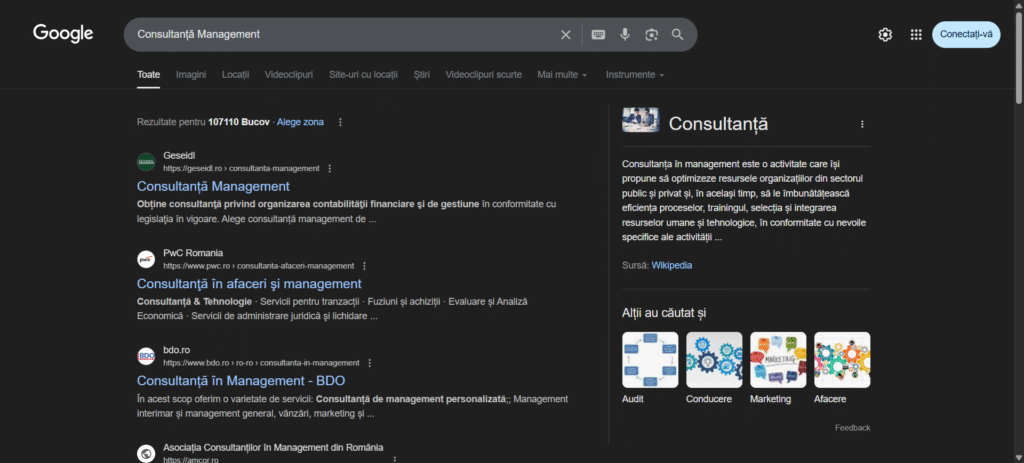The image size is (1024, 463).
Task: Switch to Imagini tab
Action: point(191,74)
